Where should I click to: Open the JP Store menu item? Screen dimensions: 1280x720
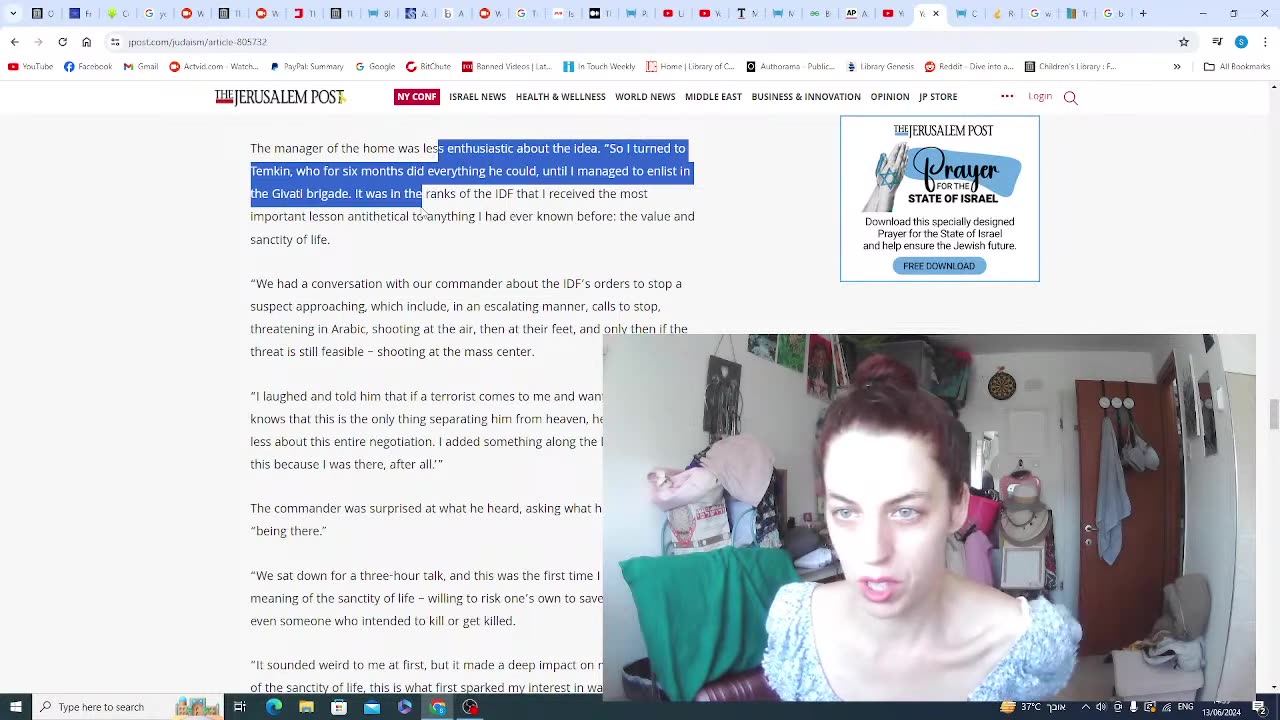click(x=938, y=97)
